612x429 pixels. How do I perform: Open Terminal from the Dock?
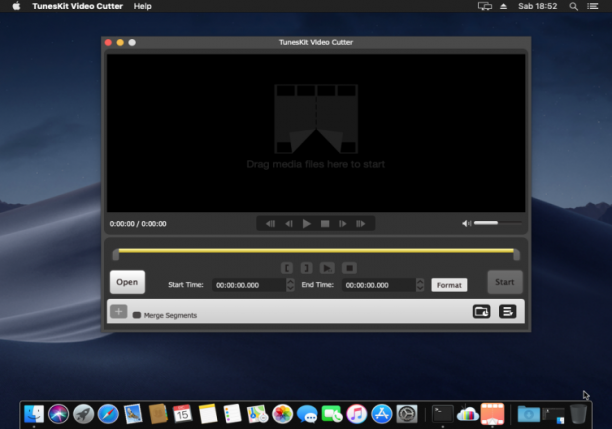click(x=443, y=414)
